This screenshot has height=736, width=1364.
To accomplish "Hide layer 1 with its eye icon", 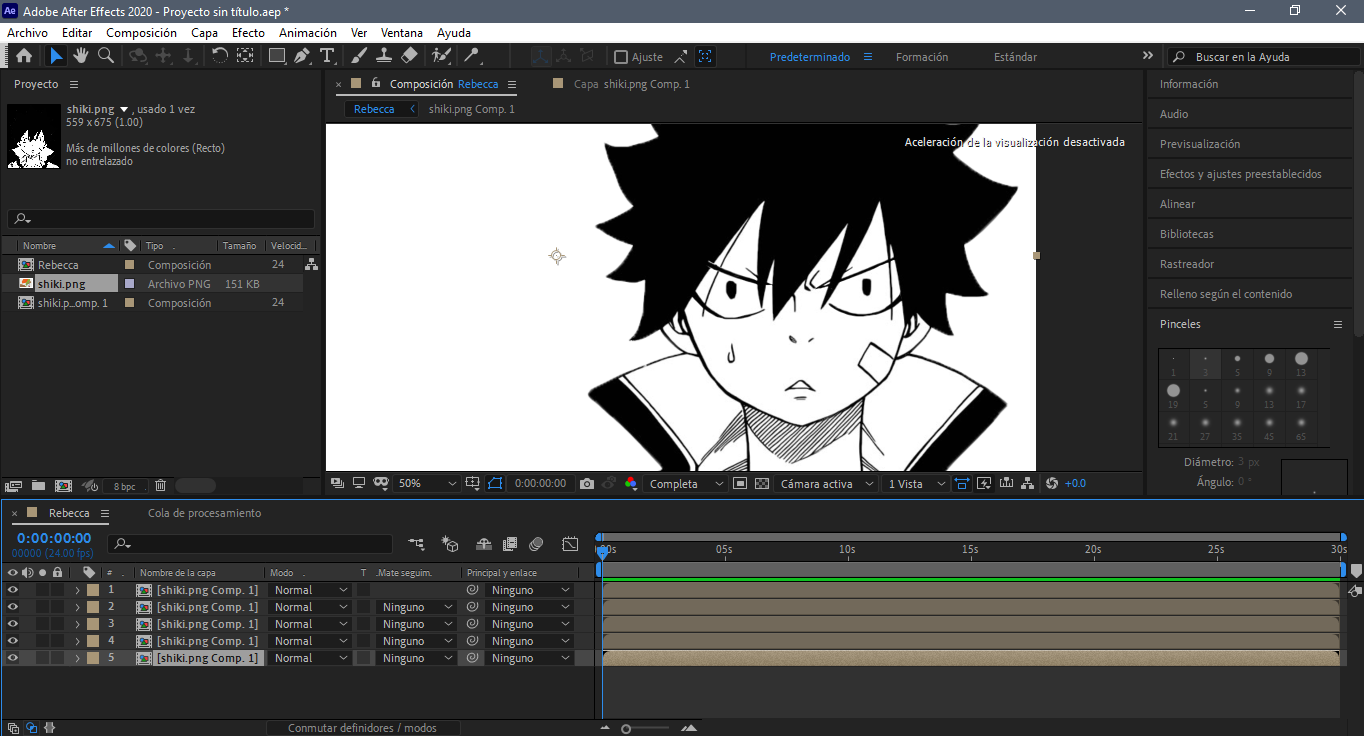I will click(x=13, y=590).
